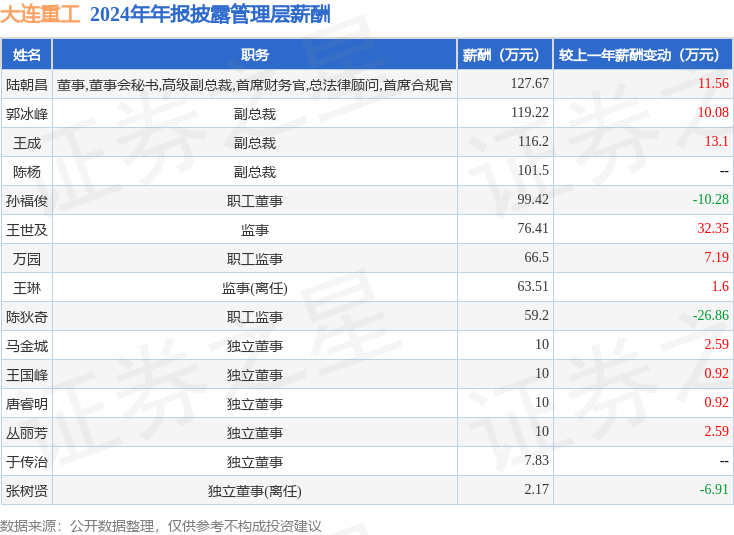734x535 pixels.
Task: Click the salary value 59.2
Action: point(536,315)
